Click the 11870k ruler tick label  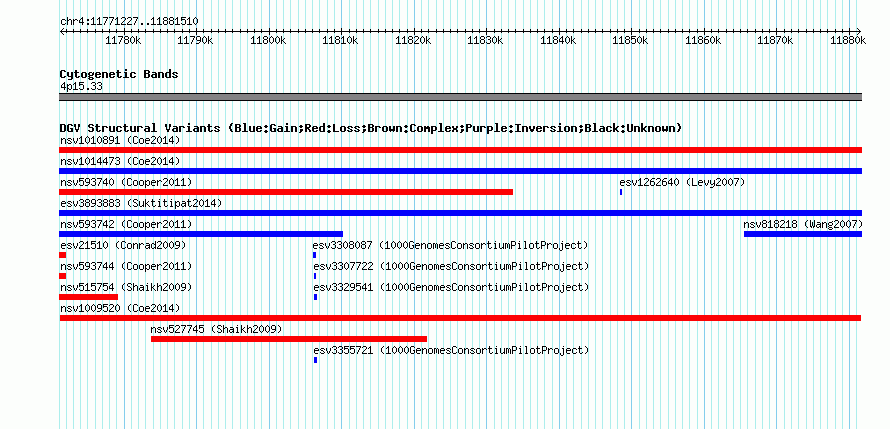point(775,40)
